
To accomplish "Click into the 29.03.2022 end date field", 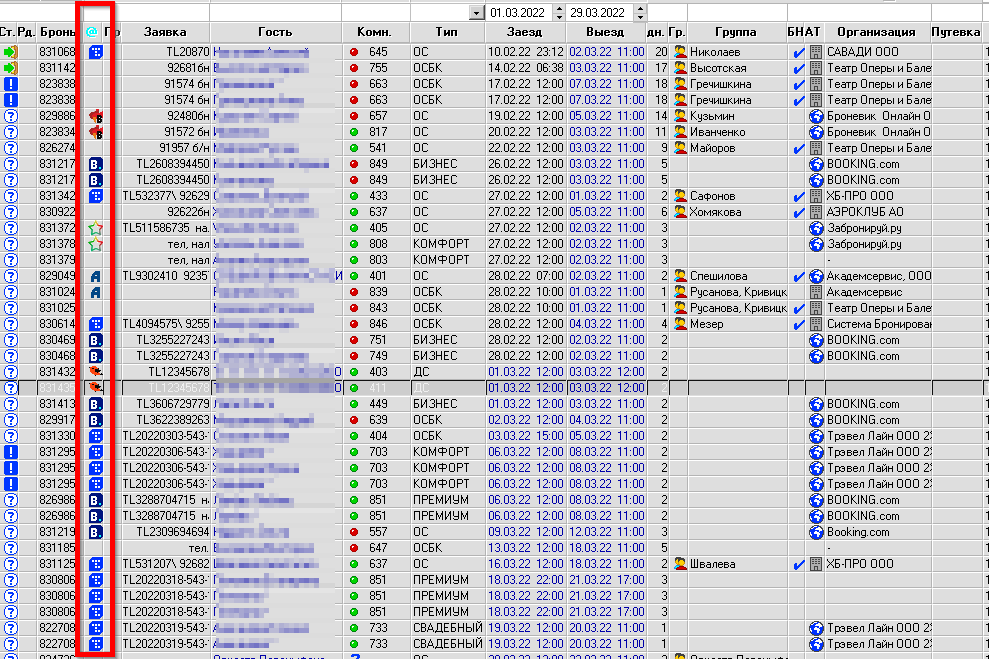I will [597, 13].
